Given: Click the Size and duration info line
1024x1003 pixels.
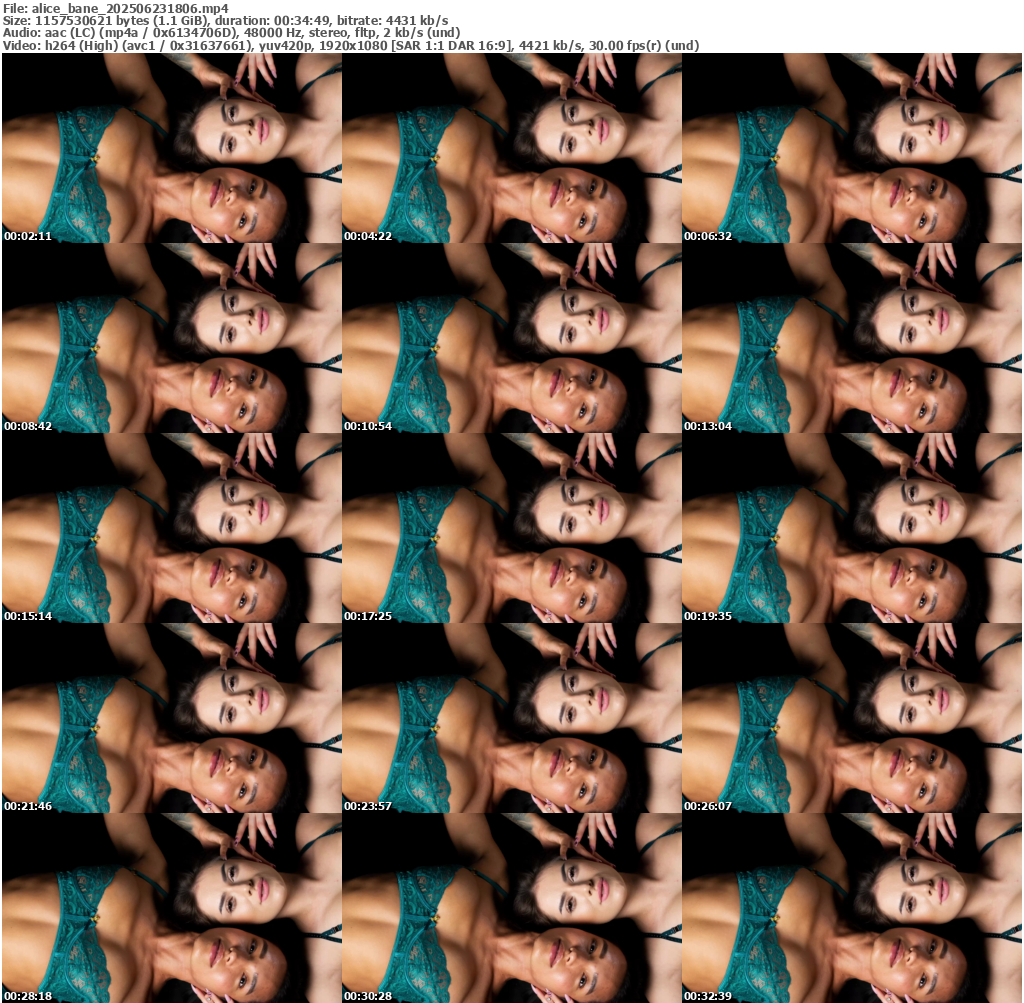Looking at the screenshot, I should pyautogui.click(x=225, y=20).
